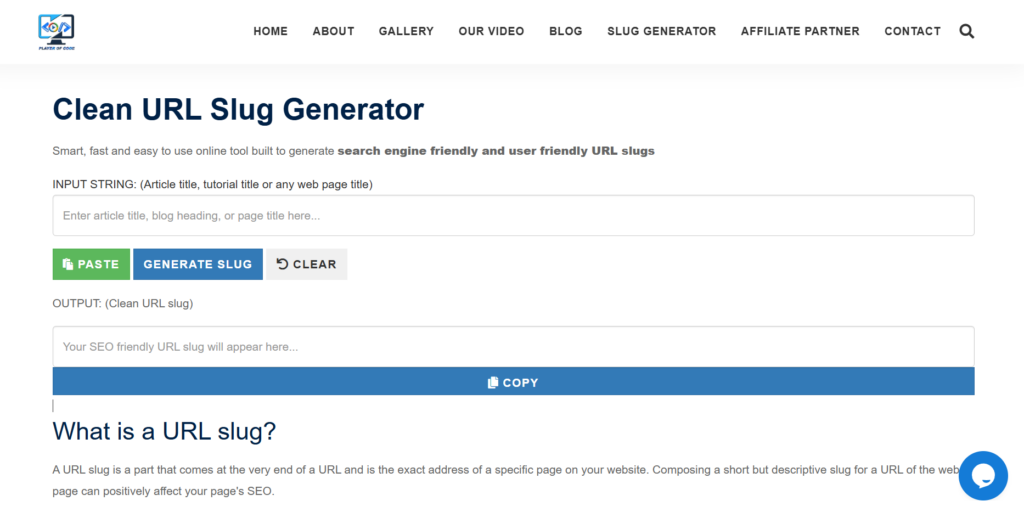This screenshot has width=1024, height=512.
Task: Click the green PASTE button
Action: (x=91, y=264)
